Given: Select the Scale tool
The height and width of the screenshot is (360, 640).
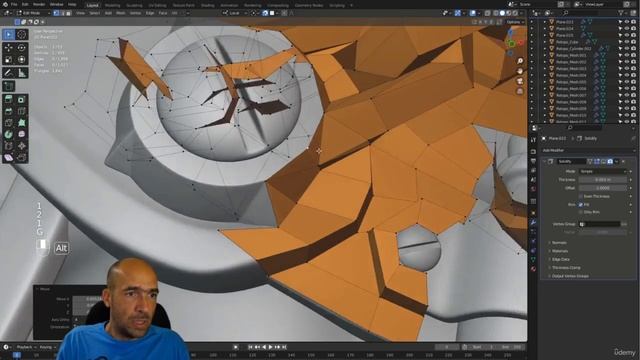Looking at the screenshot, I should coord(9,60).
